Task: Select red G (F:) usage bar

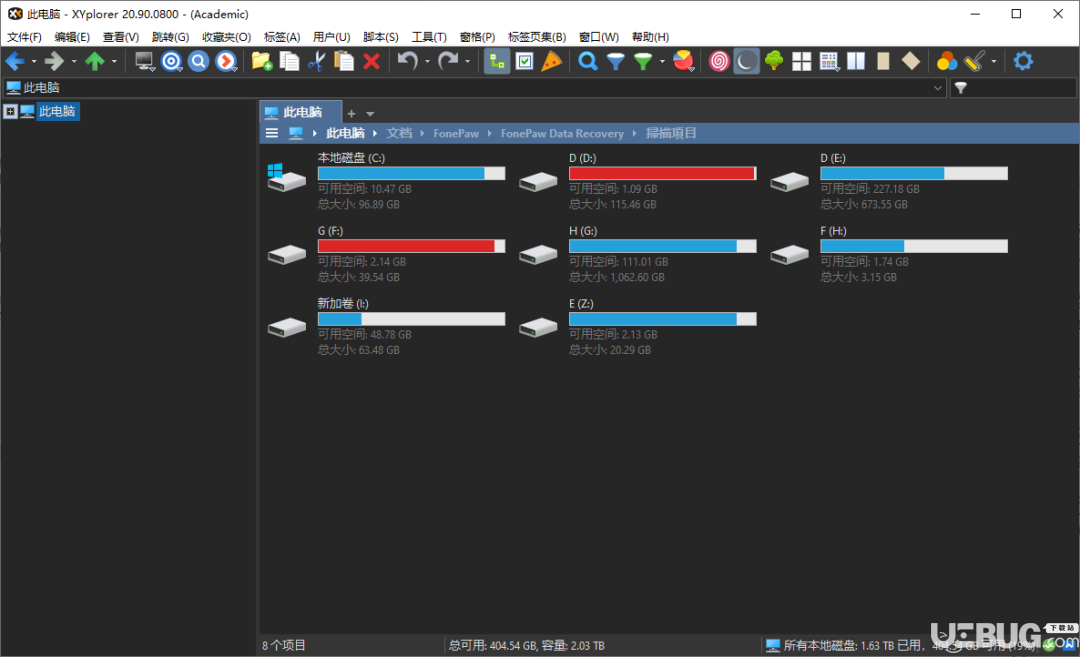Action: tap(411, 246)
